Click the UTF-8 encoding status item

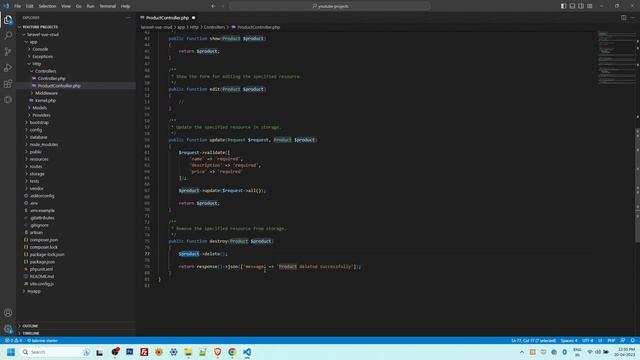point(587,340)
